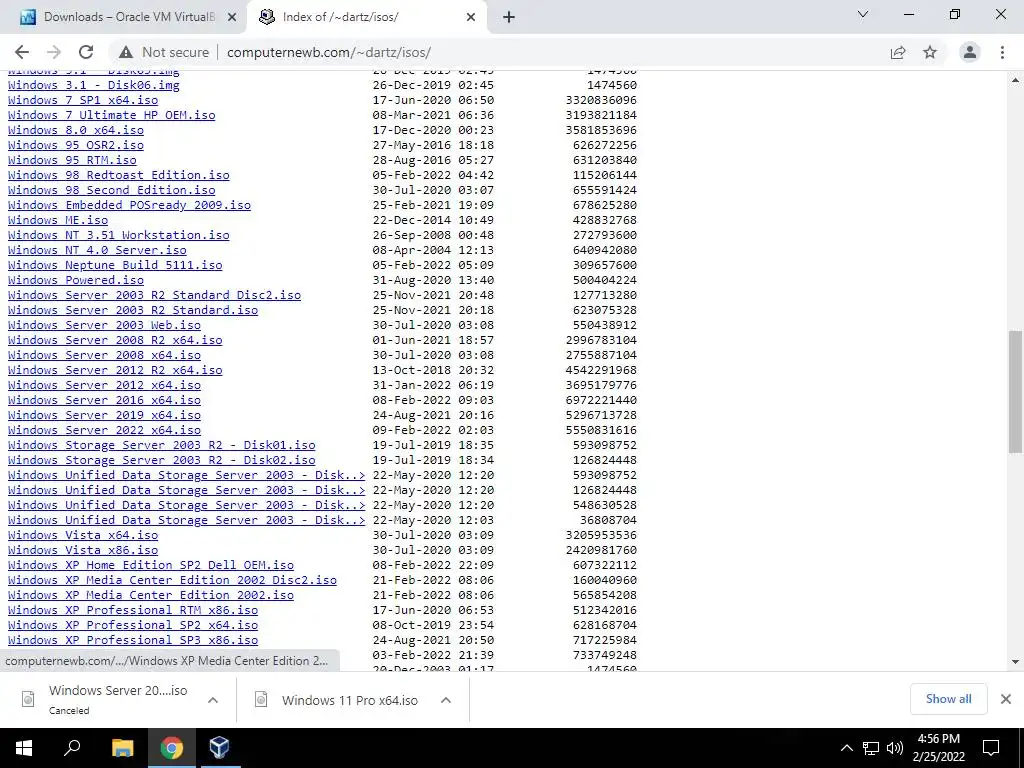Download Windows_7_SP1_x64.iso link
The width and height of the screenshot is (1024, 768).
83,100
